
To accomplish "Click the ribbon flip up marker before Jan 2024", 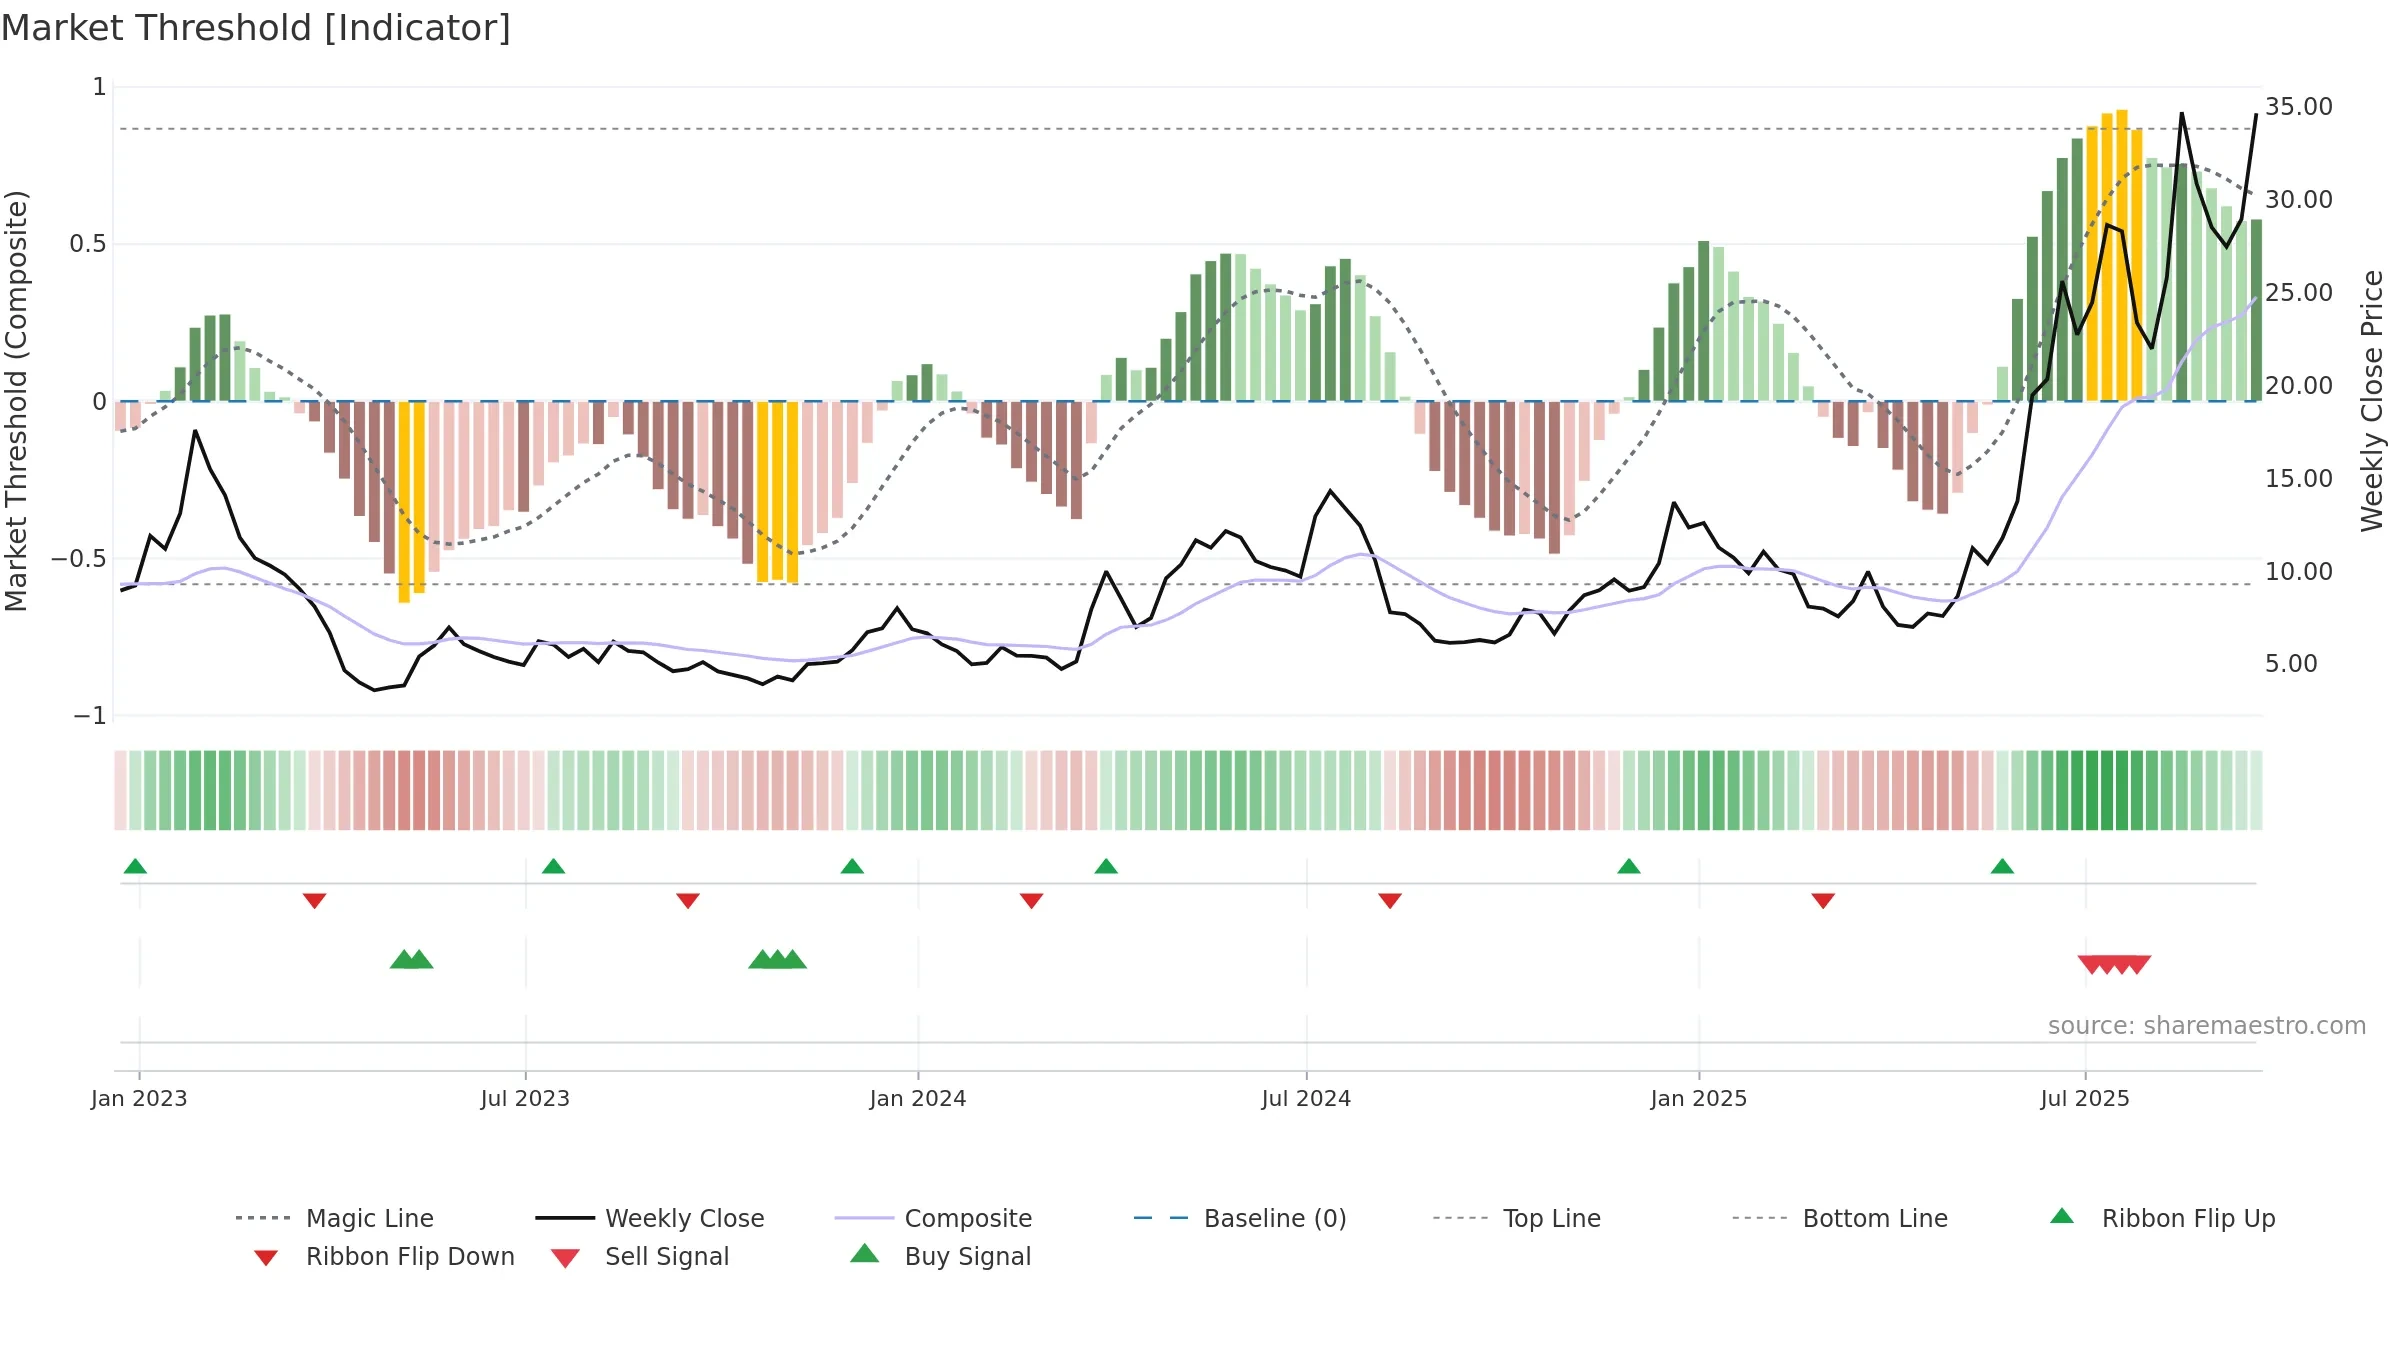I will pyautogui.click(x=852, y=866).
